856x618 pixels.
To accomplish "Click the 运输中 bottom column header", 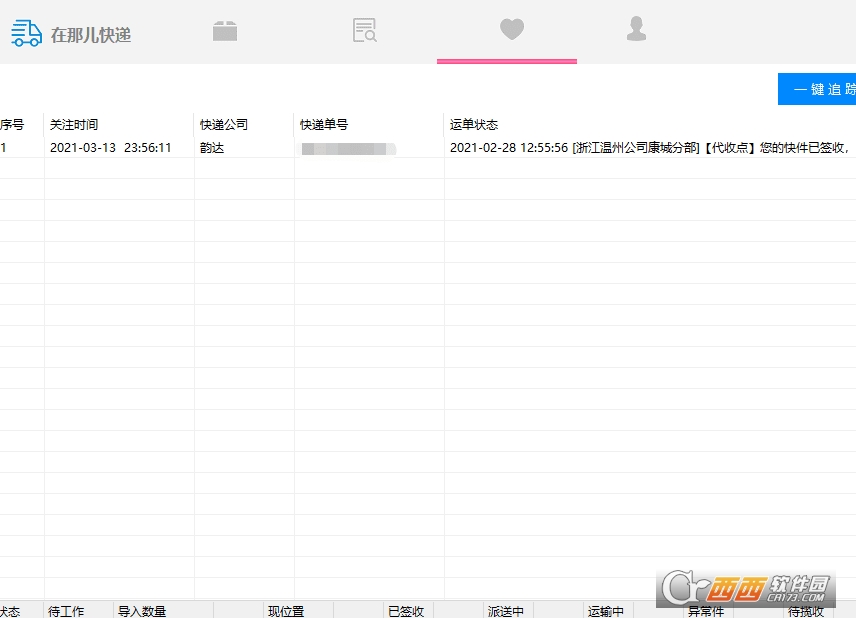I will [606, 611].
